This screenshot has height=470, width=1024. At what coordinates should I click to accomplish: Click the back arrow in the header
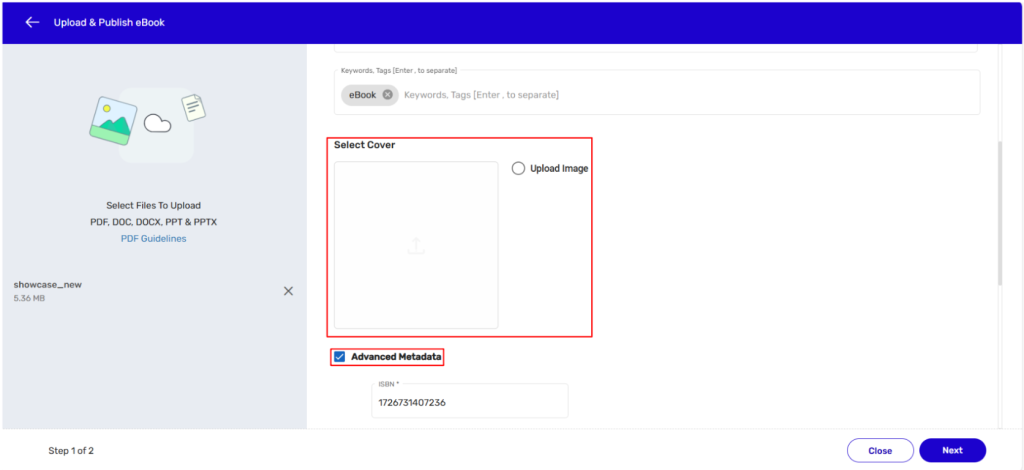tap(32, 22)
